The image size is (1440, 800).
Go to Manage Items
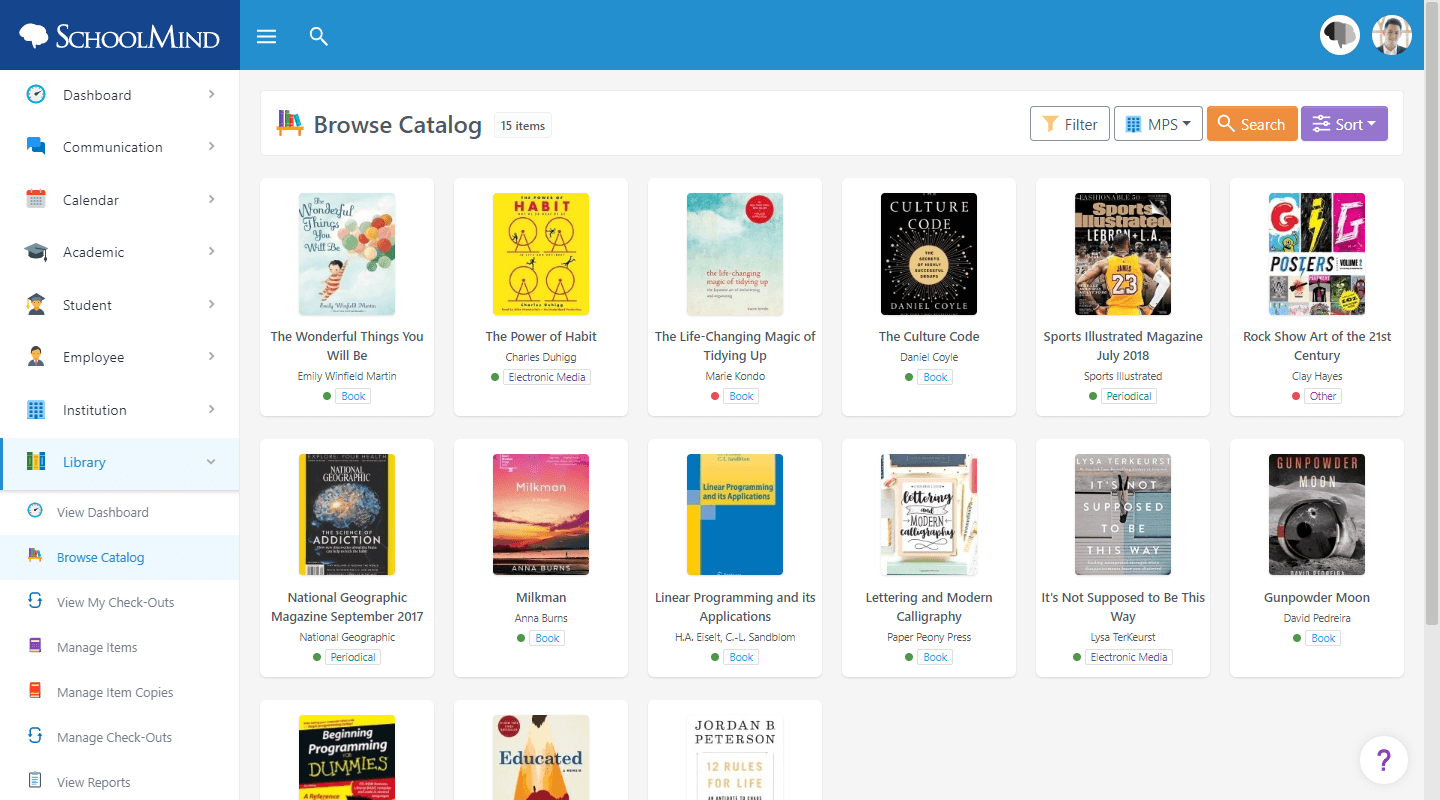(x=97, y=647)
